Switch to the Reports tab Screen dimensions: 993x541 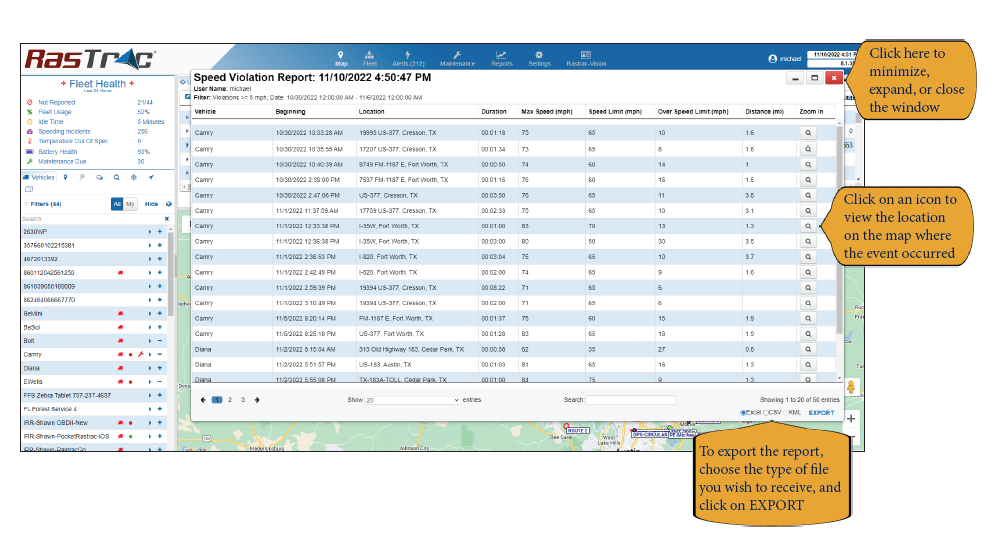(501, 58)
